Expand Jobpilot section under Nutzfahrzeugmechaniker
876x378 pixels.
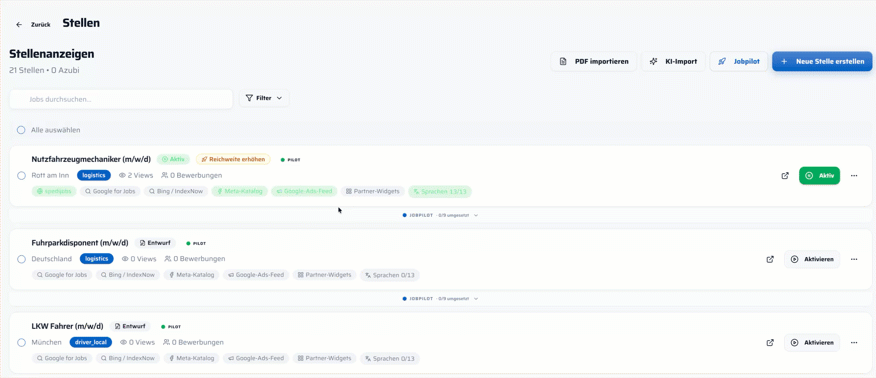440,215
